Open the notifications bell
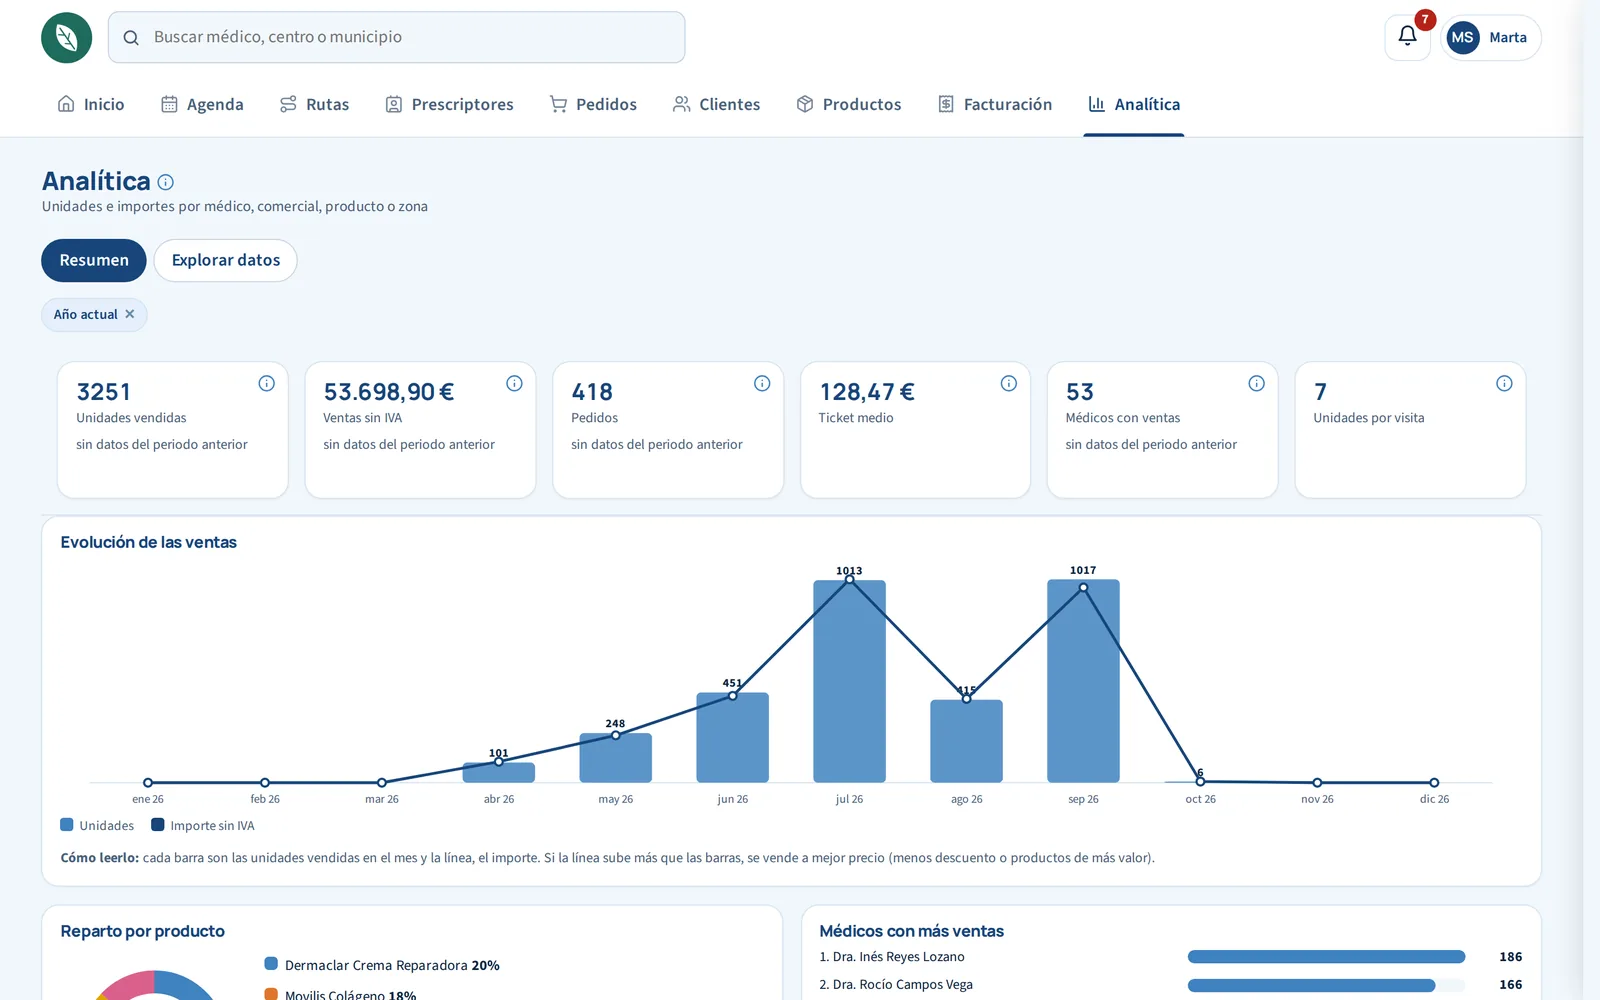 pyautogui.click(x=1407, y=37)
